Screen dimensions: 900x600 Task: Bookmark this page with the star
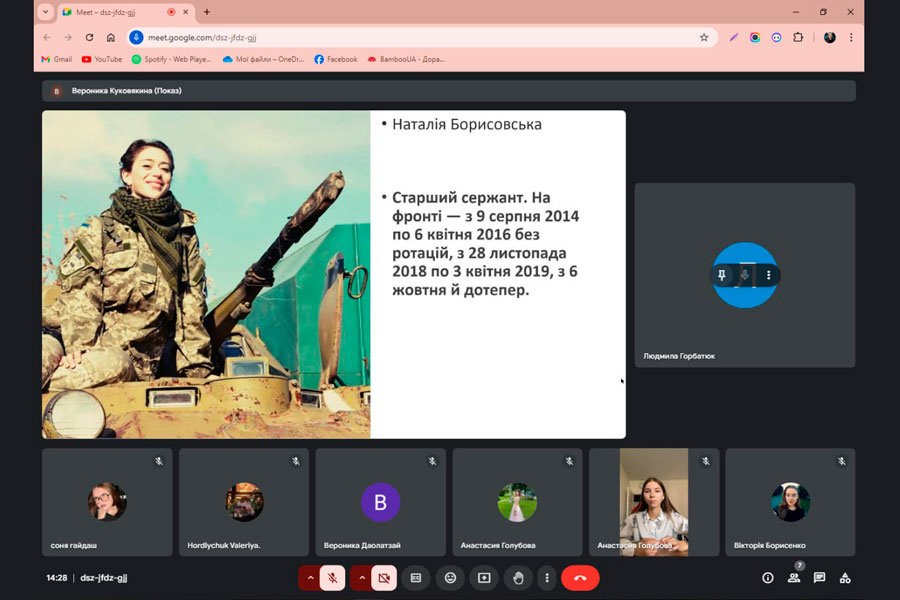point(704,37)
